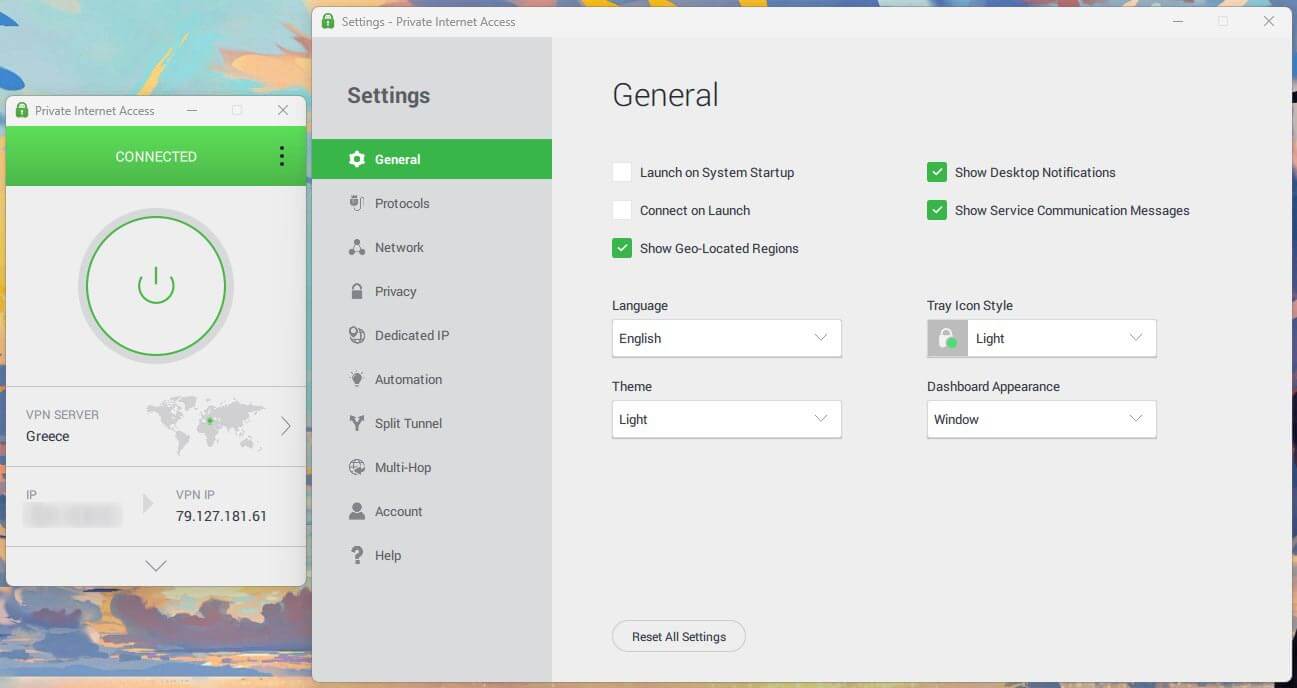Open the Tray Icon Style dropdown
The width and height of the screenshot is (1297, 688).
point(1042,338)
